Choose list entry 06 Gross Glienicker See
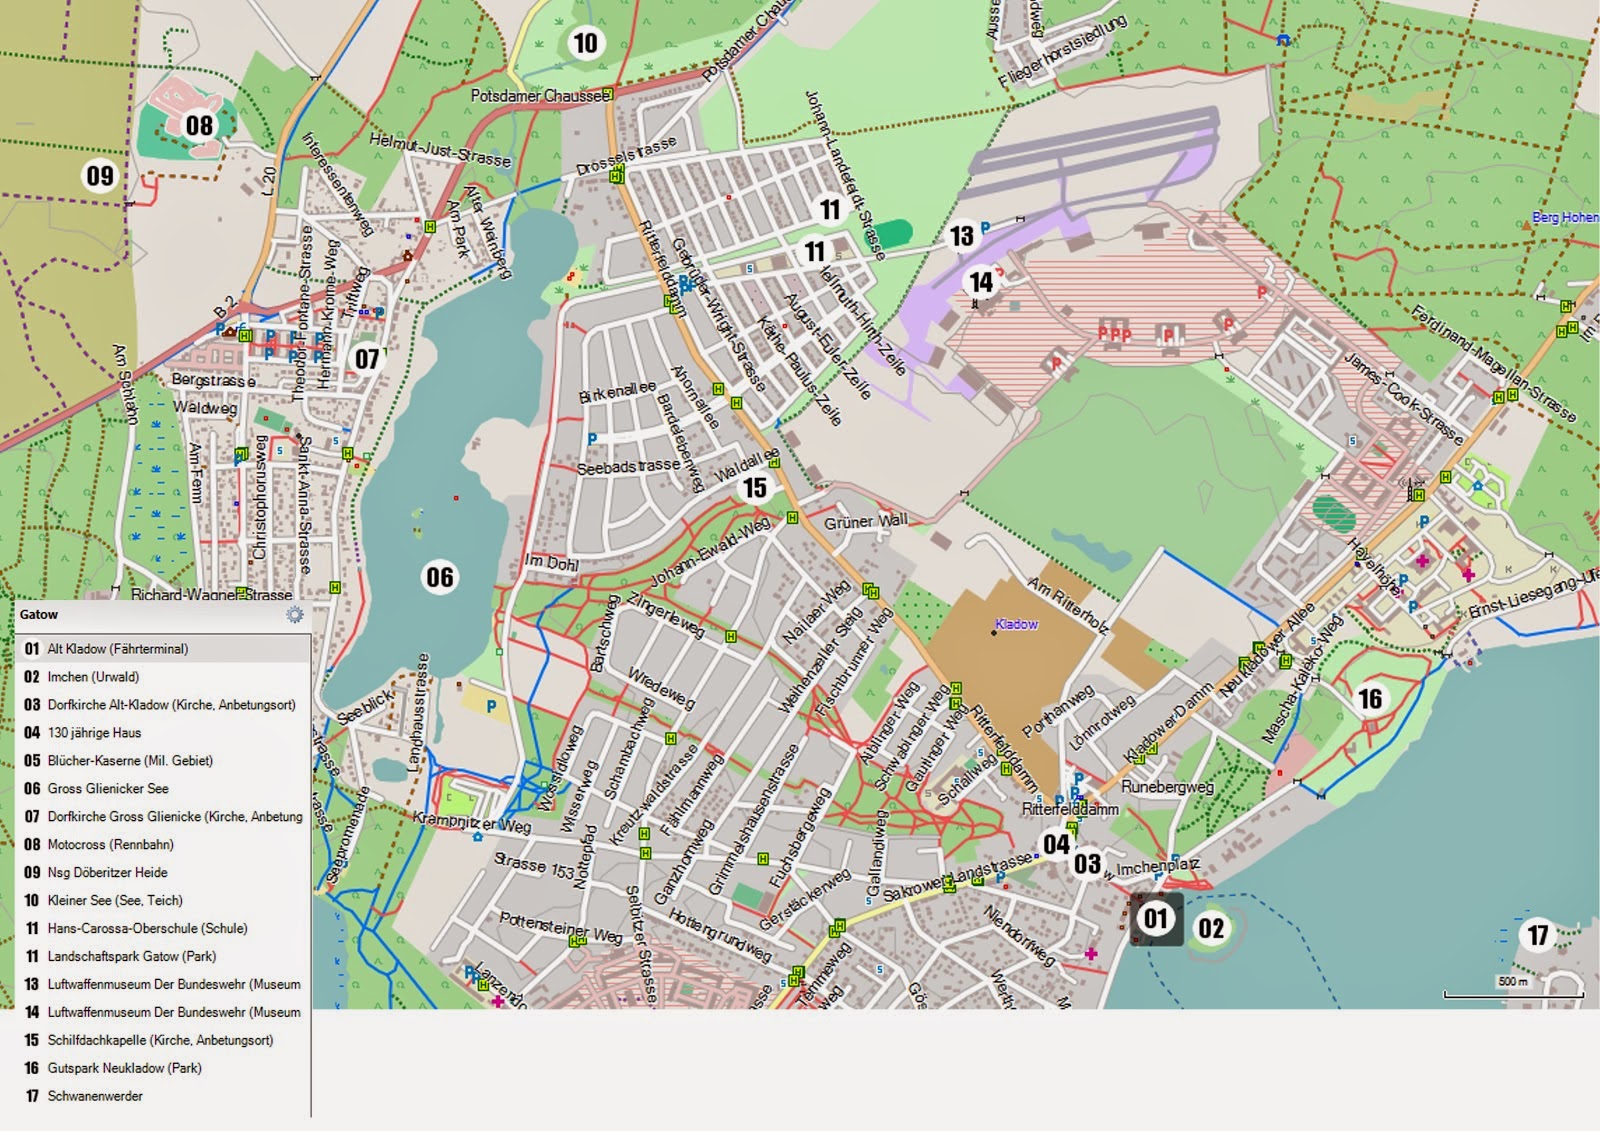This screenshot has height=1131, width=1600. [x=162, y=789]
